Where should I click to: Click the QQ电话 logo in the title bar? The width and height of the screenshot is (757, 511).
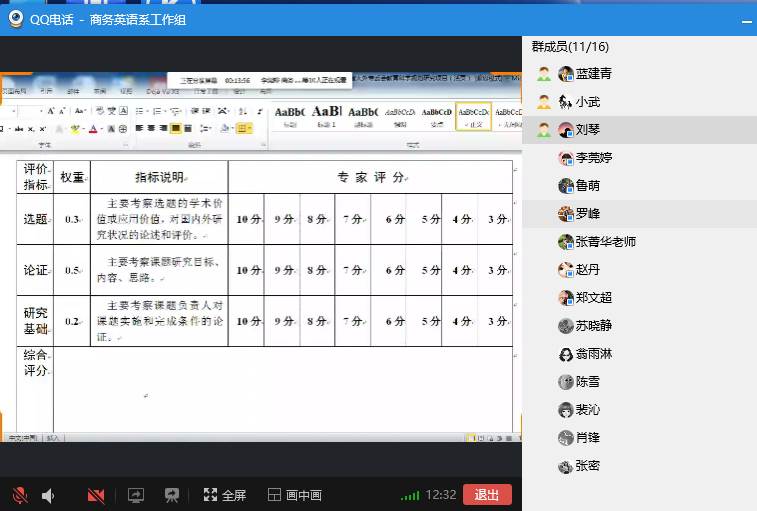pos(17,18)
